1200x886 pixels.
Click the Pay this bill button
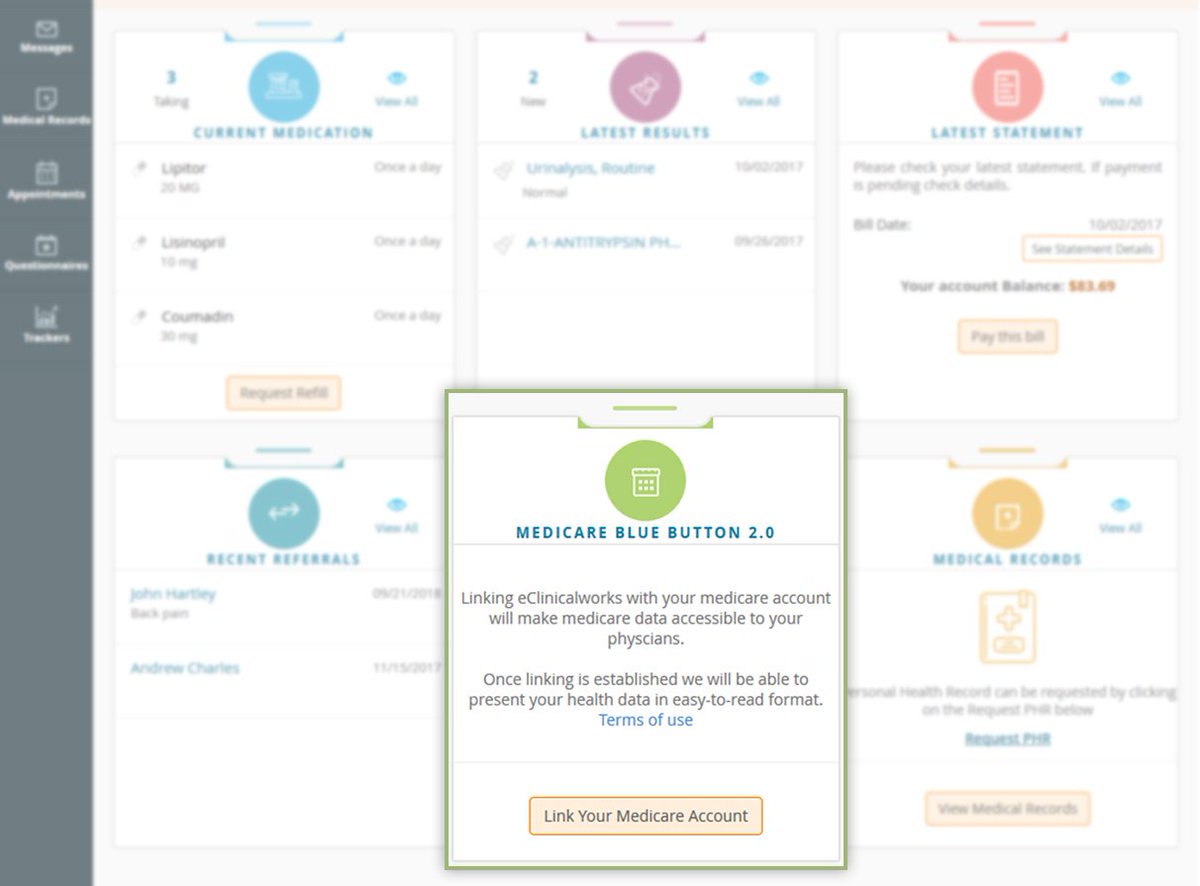point(1007,337)
